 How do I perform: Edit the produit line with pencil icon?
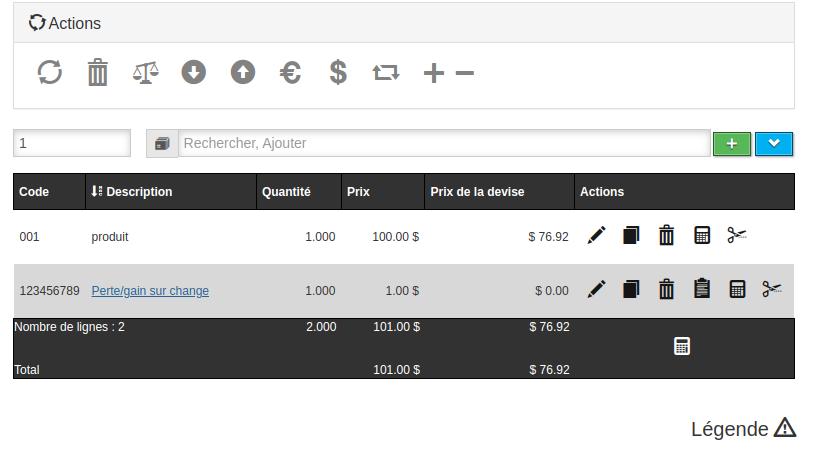pos(597,236)
